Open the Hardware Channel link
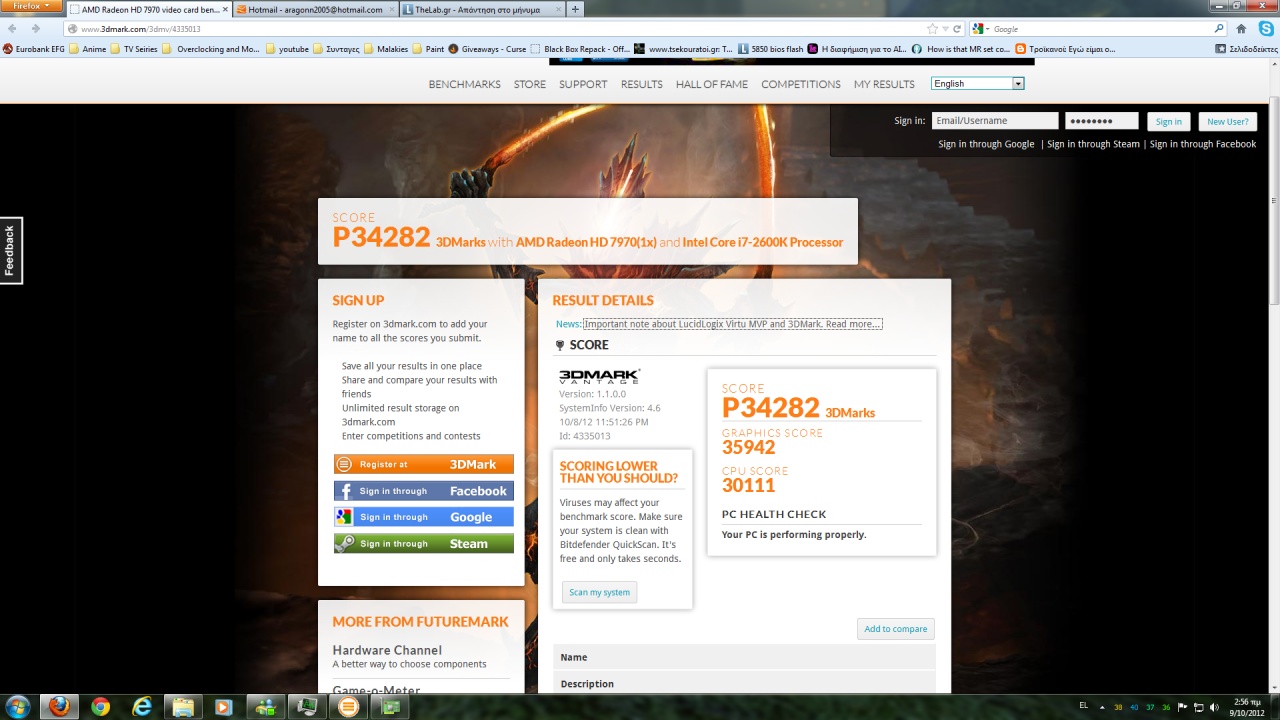 tap(387, 650)
